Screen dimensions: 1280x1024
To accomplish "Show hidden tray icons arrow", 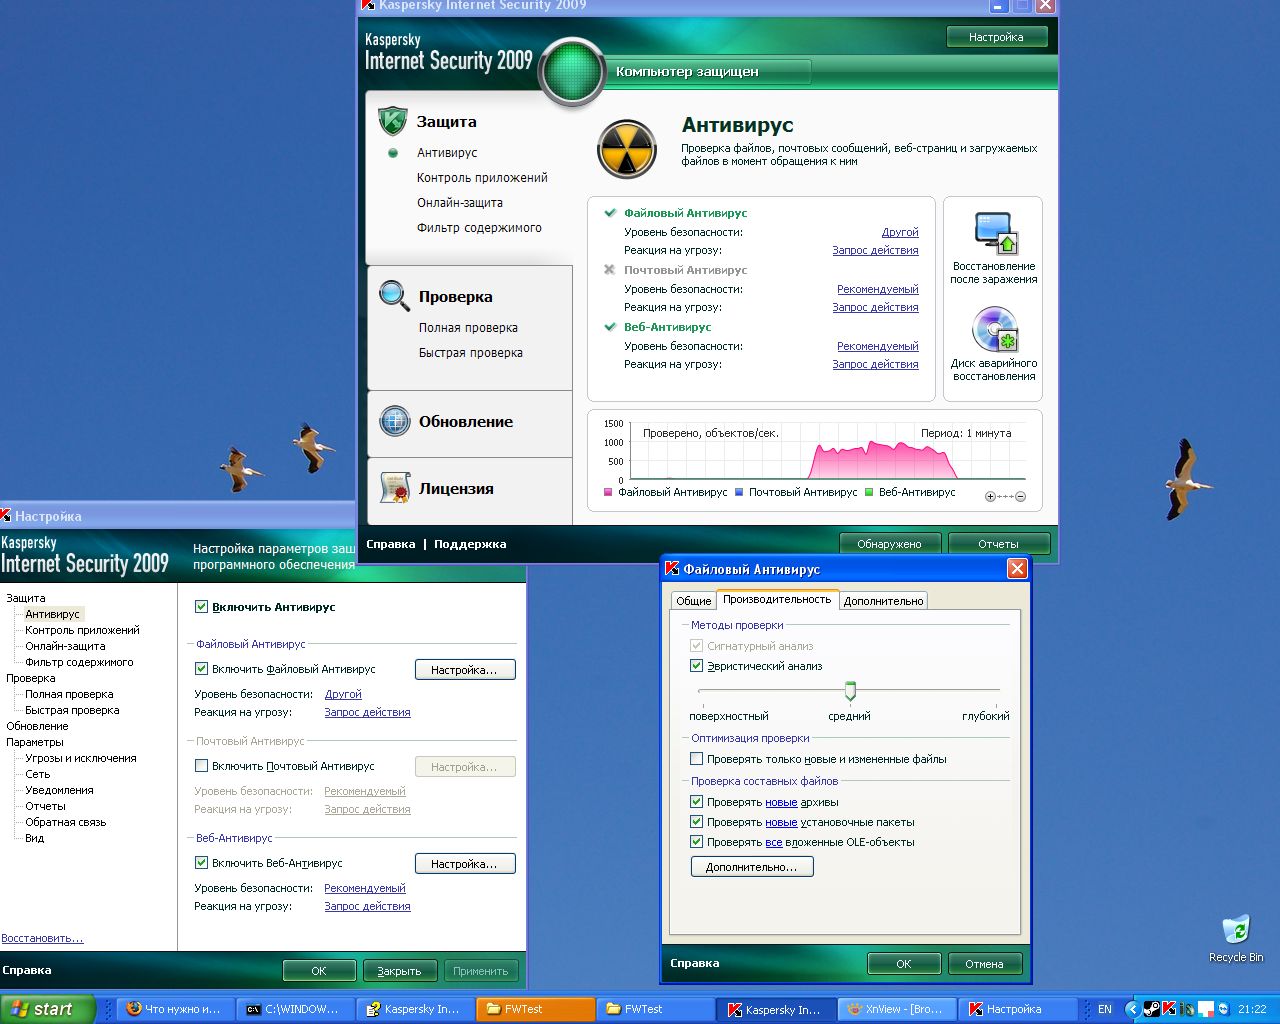I will (x=1132, y=1009).
